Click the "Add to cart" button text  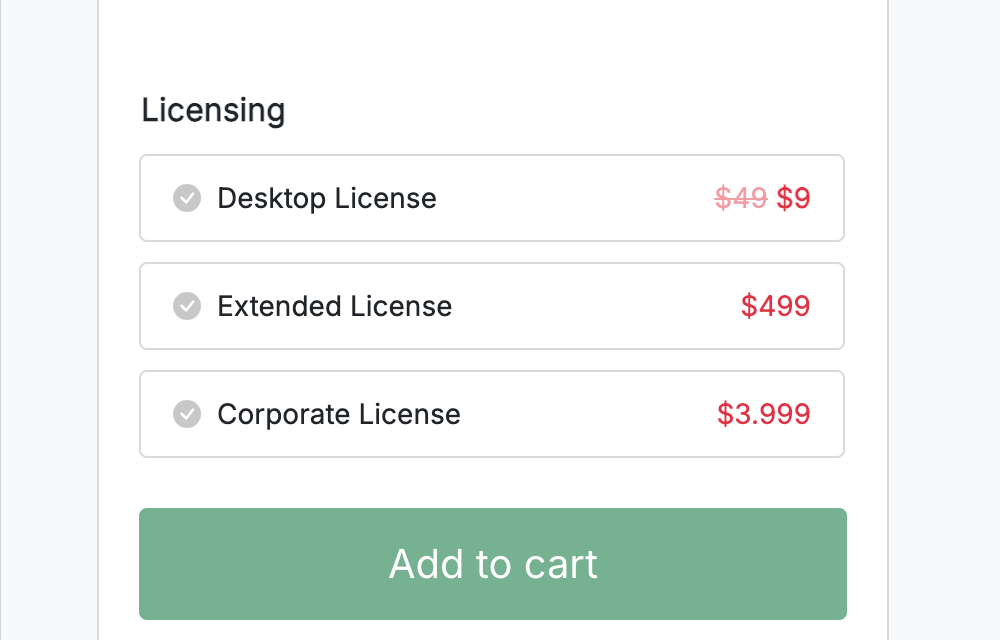[493, 564]
